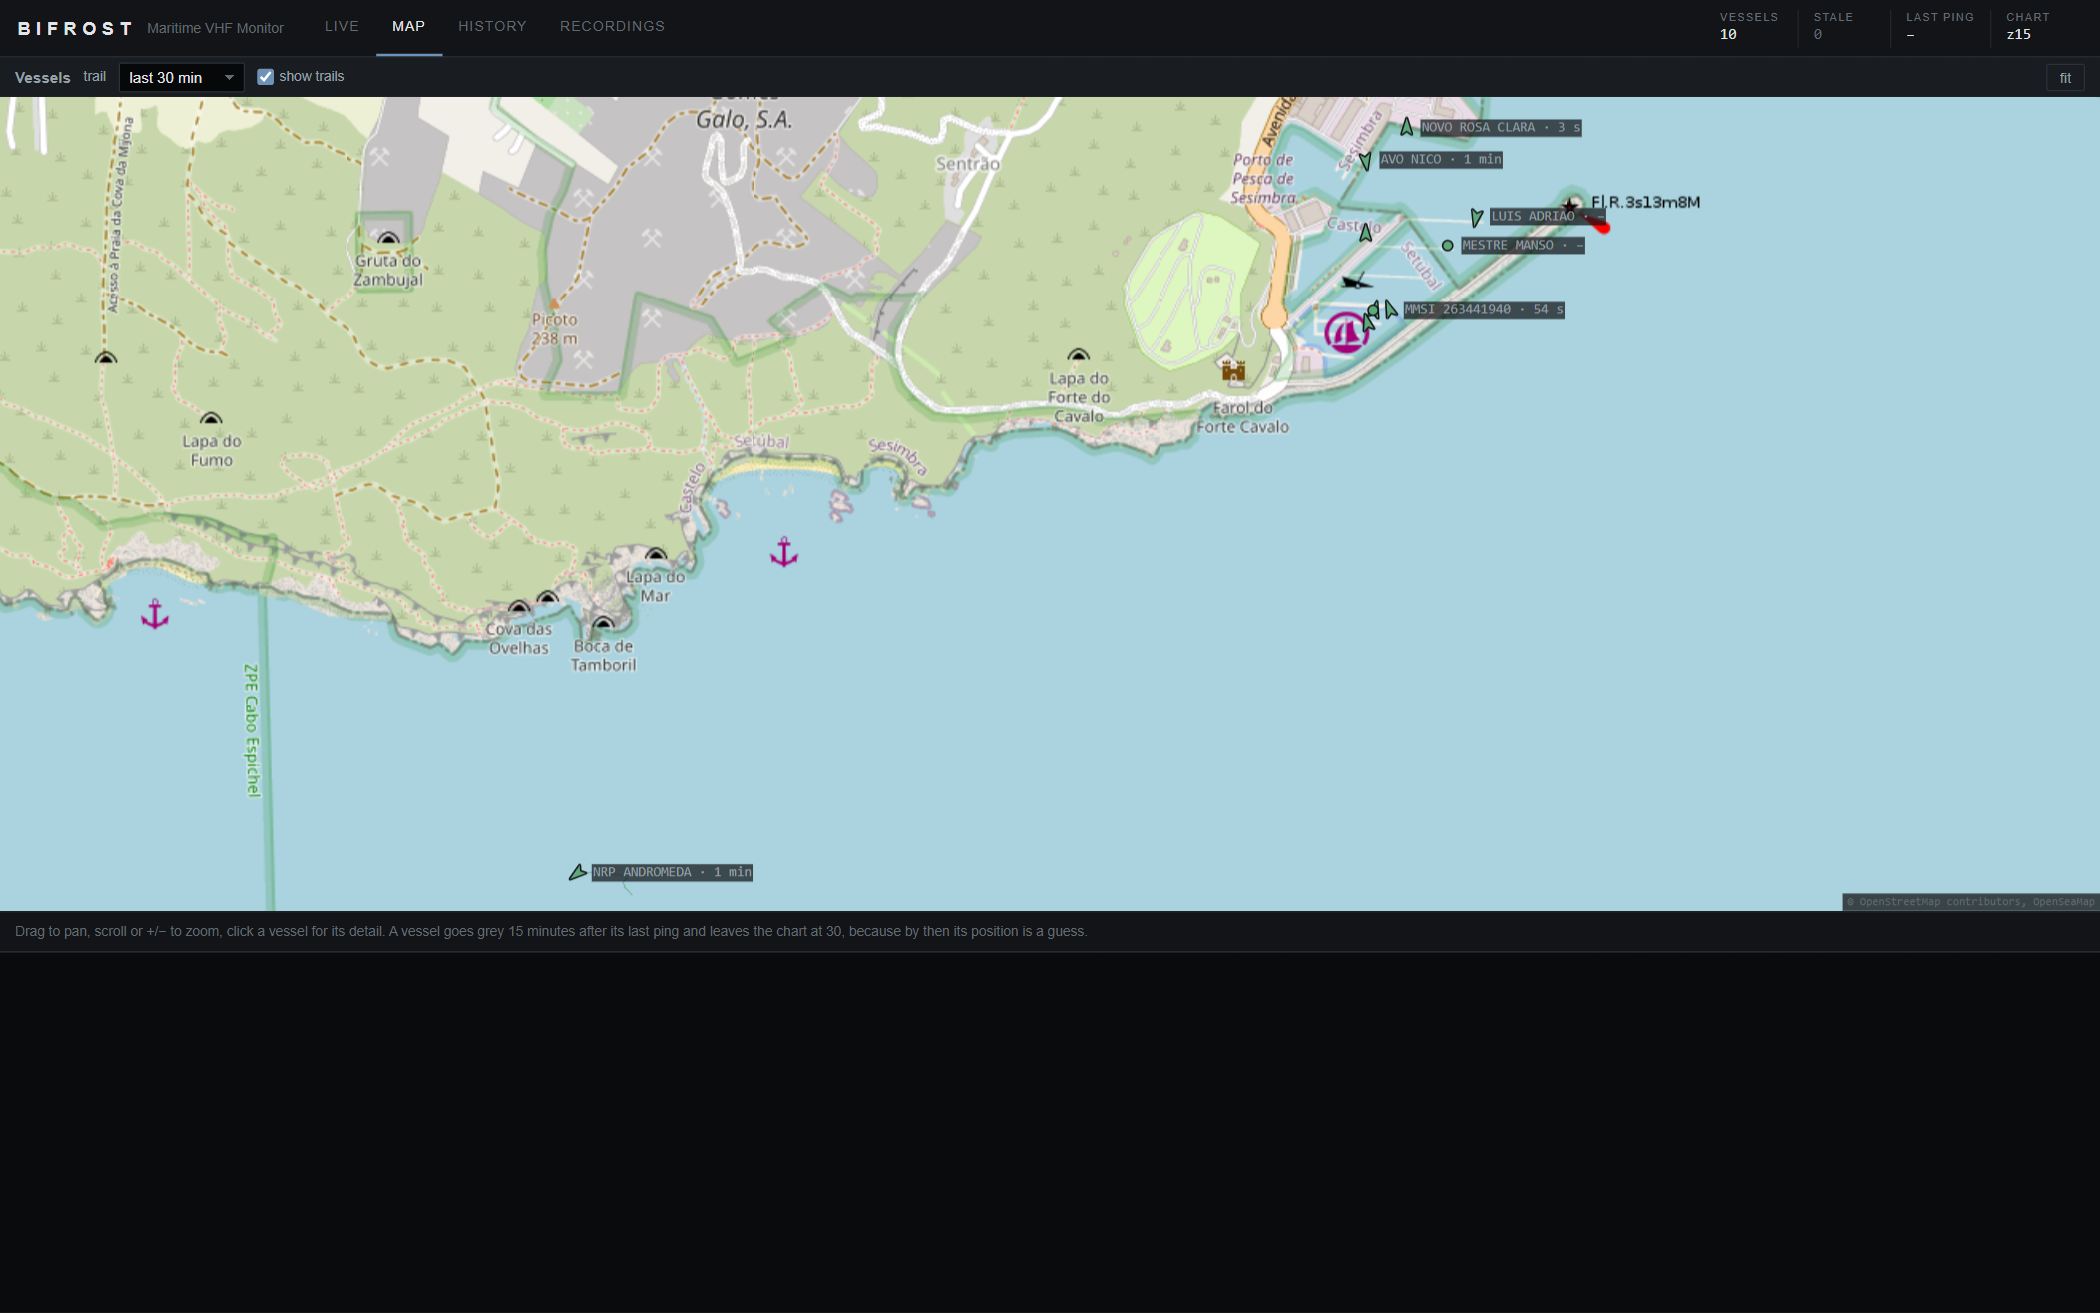Select vessel arrow beside MMSI 263441940 label
Screen dimensions: 2100x1313
click(1390, 309)
